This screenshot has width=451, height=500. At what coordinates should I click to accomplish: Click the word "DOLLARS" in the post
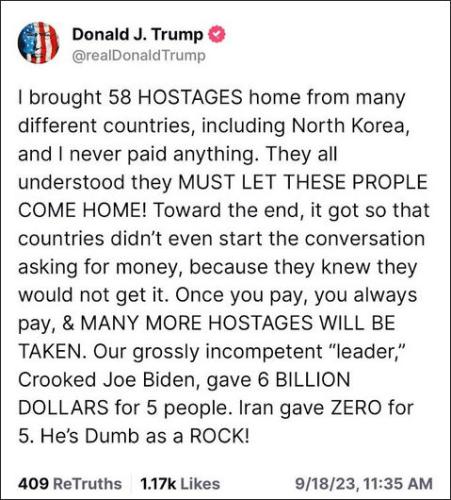coord(63,408)
